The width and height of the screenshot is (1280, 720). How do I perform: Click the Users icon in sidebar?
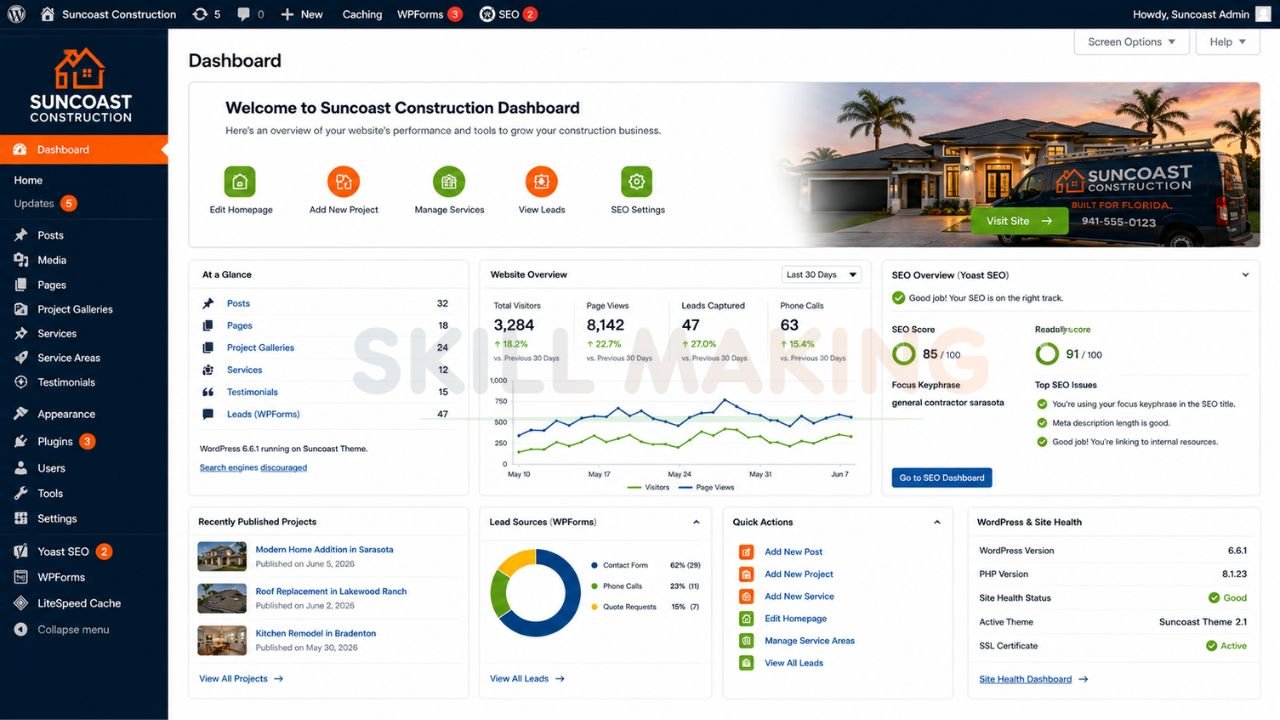tap(20, 468)
